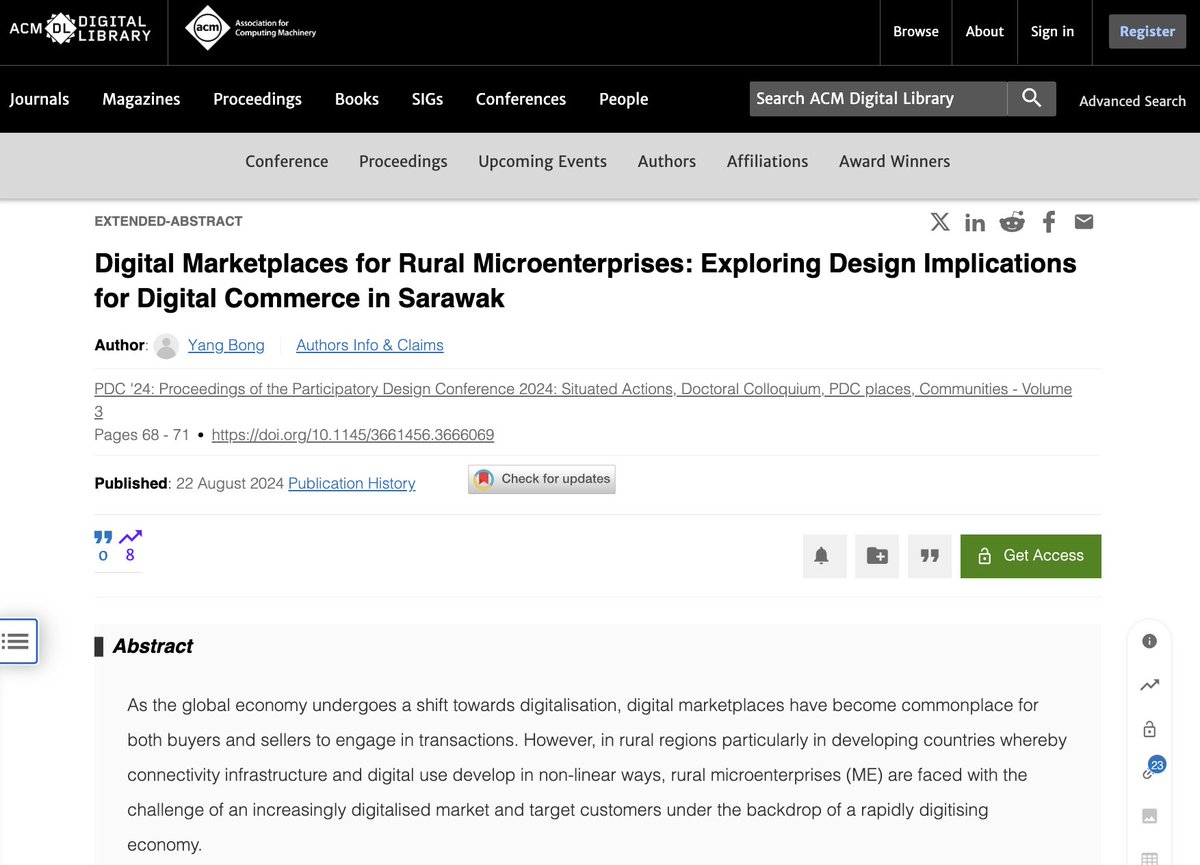This screenshot has height=865, width=1200.
Task: Share article on LinkedIn
Action: 975,222
